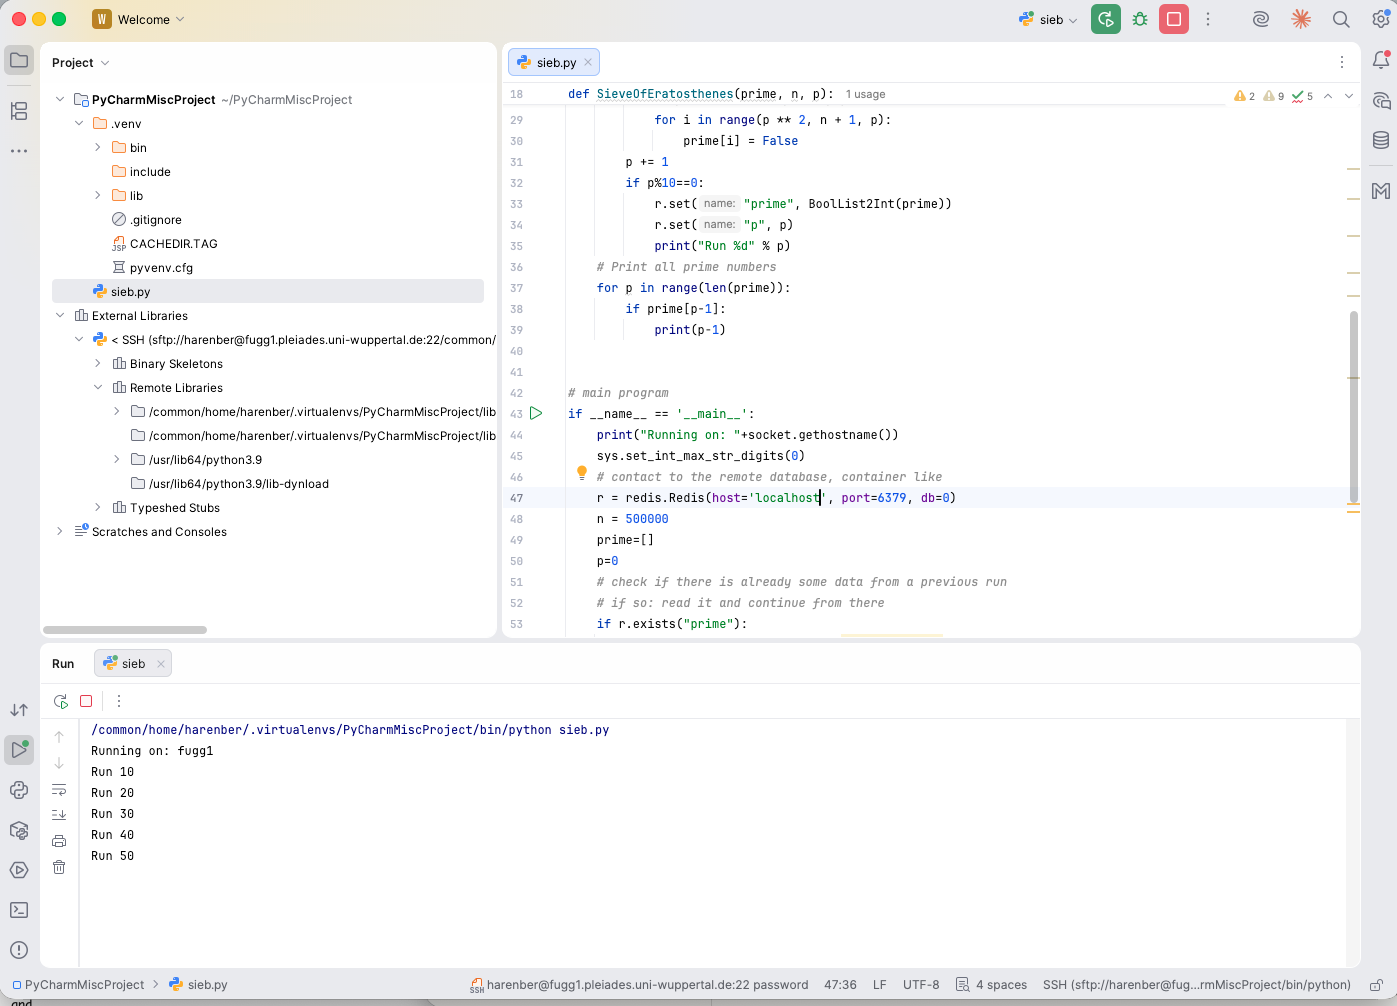Run script from line 43 gutter play button
1397x1006 pixels.
536,413
